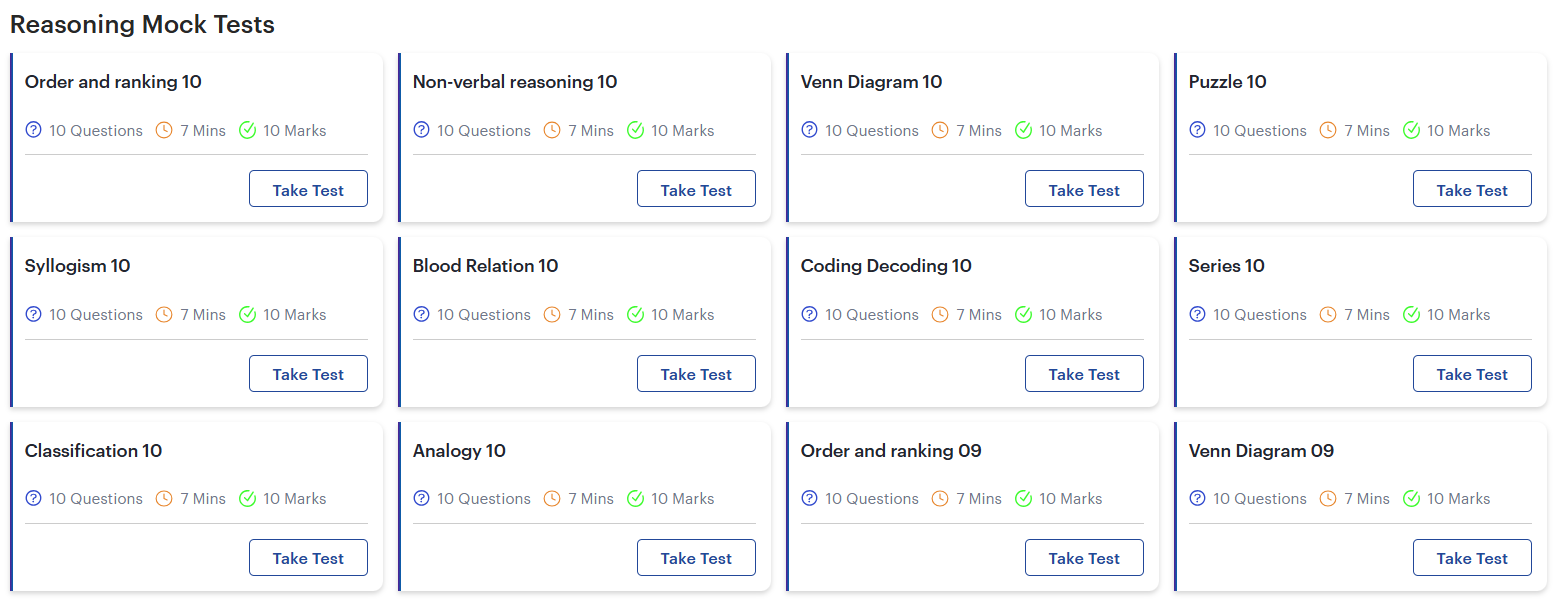Take the Puzzle 10 test
The image size is (1564, 600).
[x=1472, y=188]
